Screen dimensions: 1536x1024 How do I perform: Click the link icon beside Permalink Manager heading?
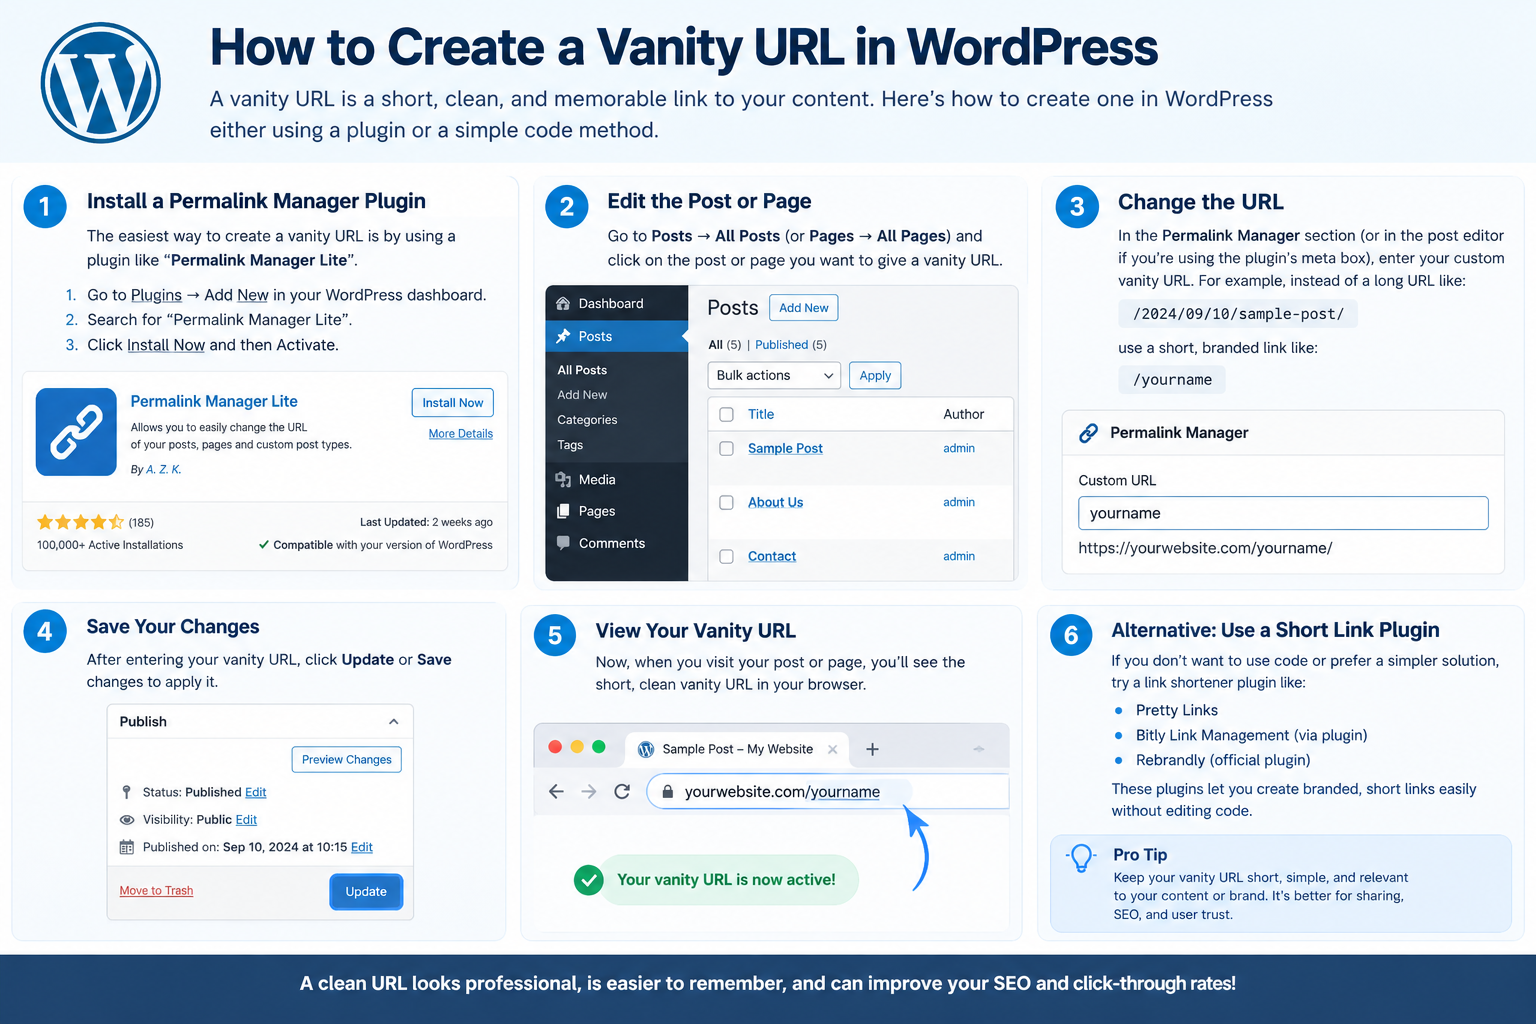[1088, 433]
